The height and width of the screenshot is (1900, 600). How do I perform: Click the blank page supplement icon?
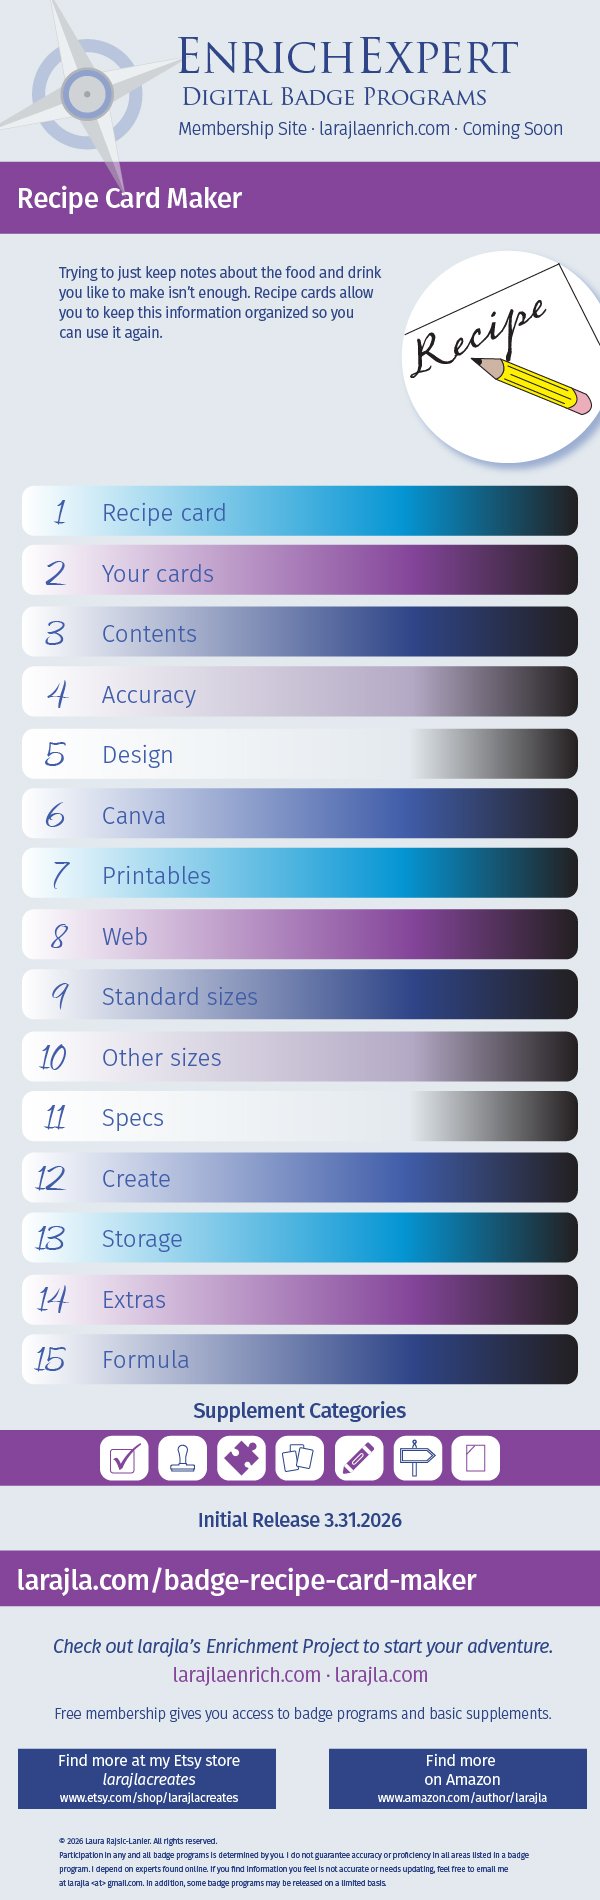click(x=475, y=1458)
